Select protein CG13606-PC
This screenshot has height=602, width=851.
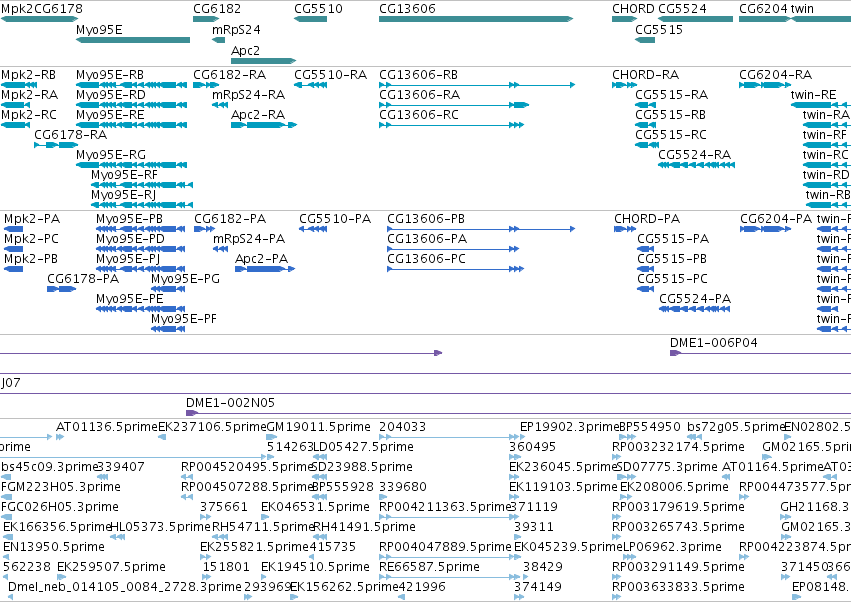[455, 269]
